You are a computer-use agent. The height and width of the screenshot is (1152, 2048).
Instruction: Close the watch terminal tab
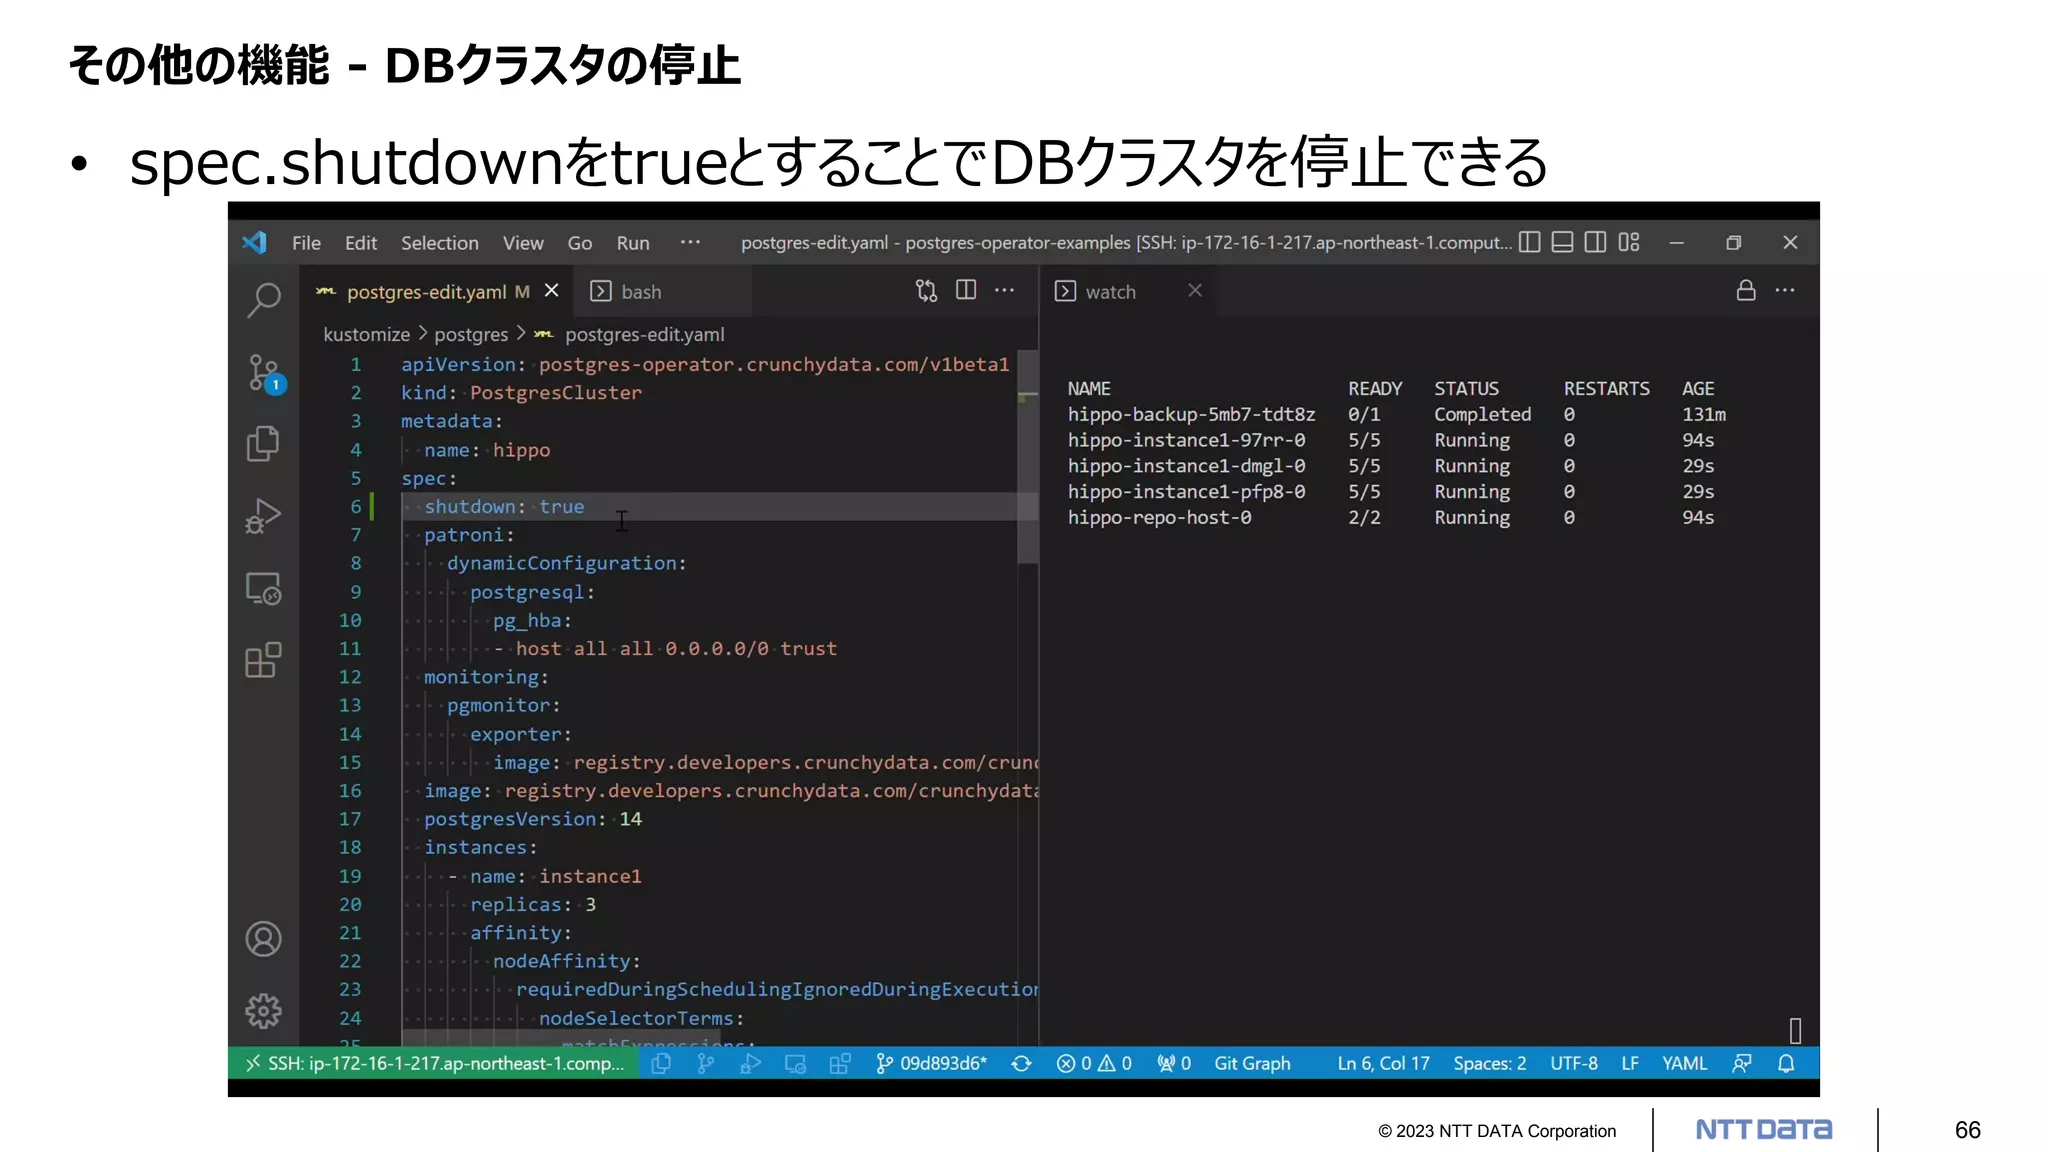(x=1195, y=290)
